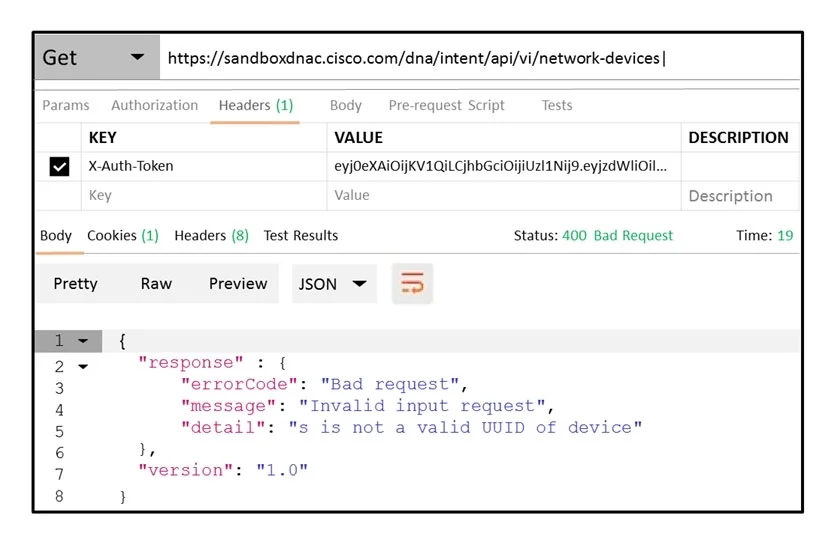The width and height of the screenshot is (839, 539).
Task: Open the Test Results tab
Action: tap(301, 236)
